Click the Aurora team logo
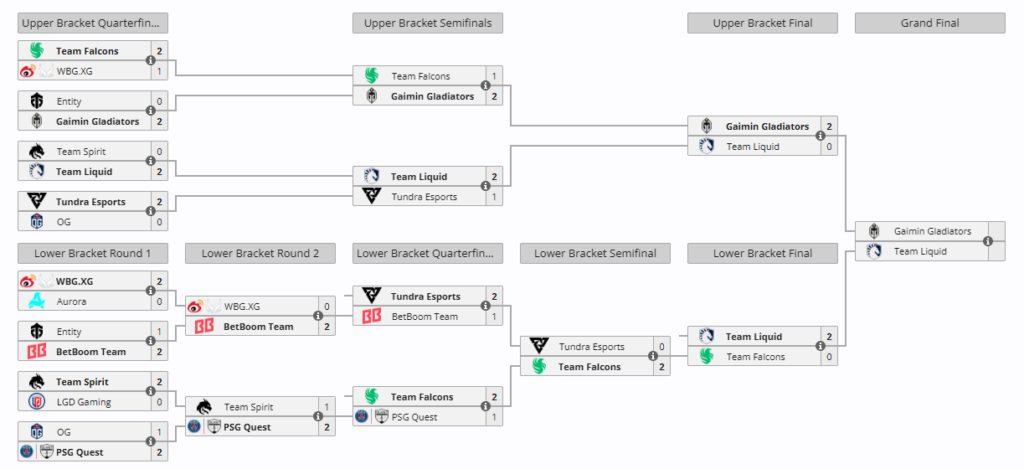Viewport: 1024px width, 469px height. (x=37, y=301)
